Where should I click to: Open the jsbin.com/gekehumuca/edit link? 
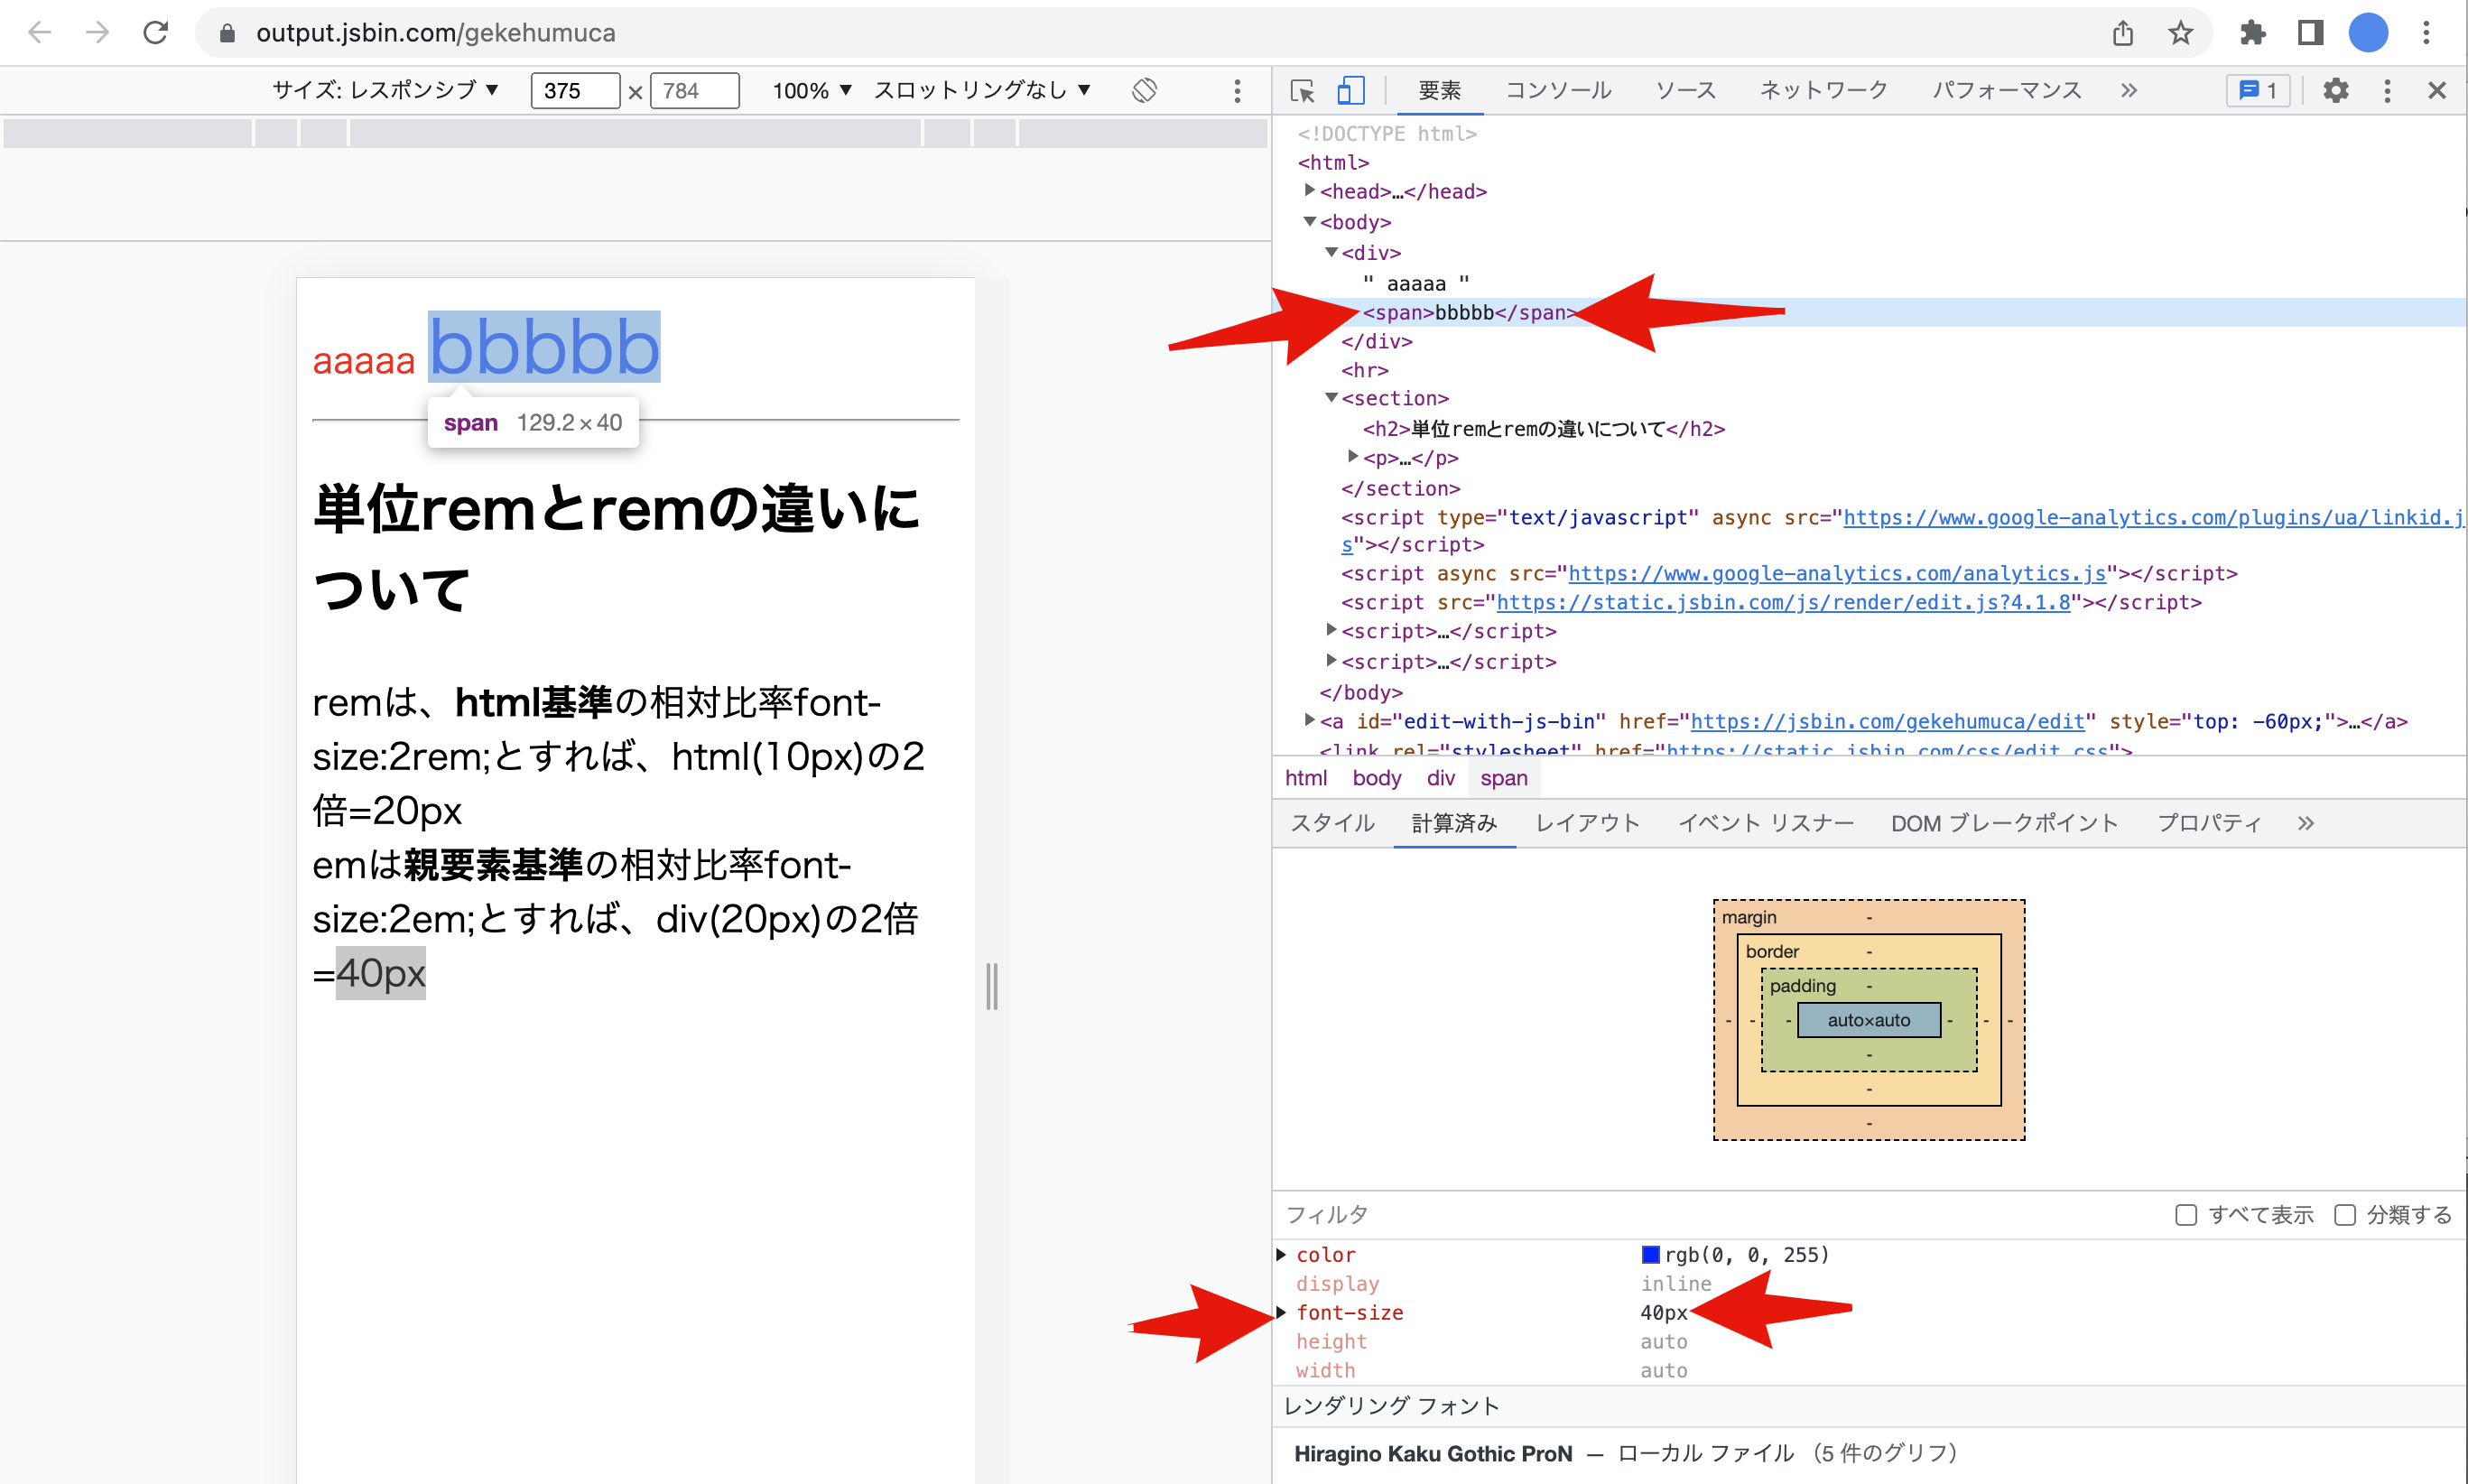point(1887,721)
